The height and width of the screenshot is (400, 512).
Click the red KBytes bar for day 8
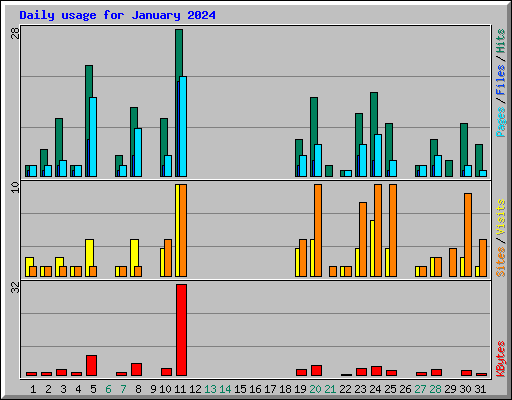pyautogui.click(x=136, y=369)
